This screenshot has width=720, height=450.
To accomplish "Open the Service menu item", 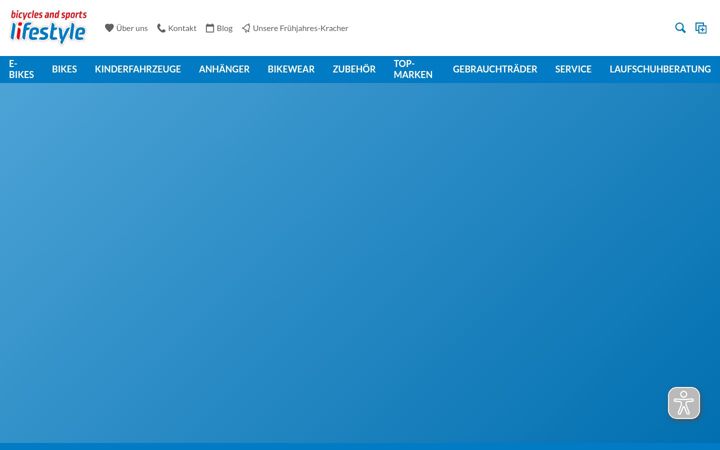I will 573,69.
